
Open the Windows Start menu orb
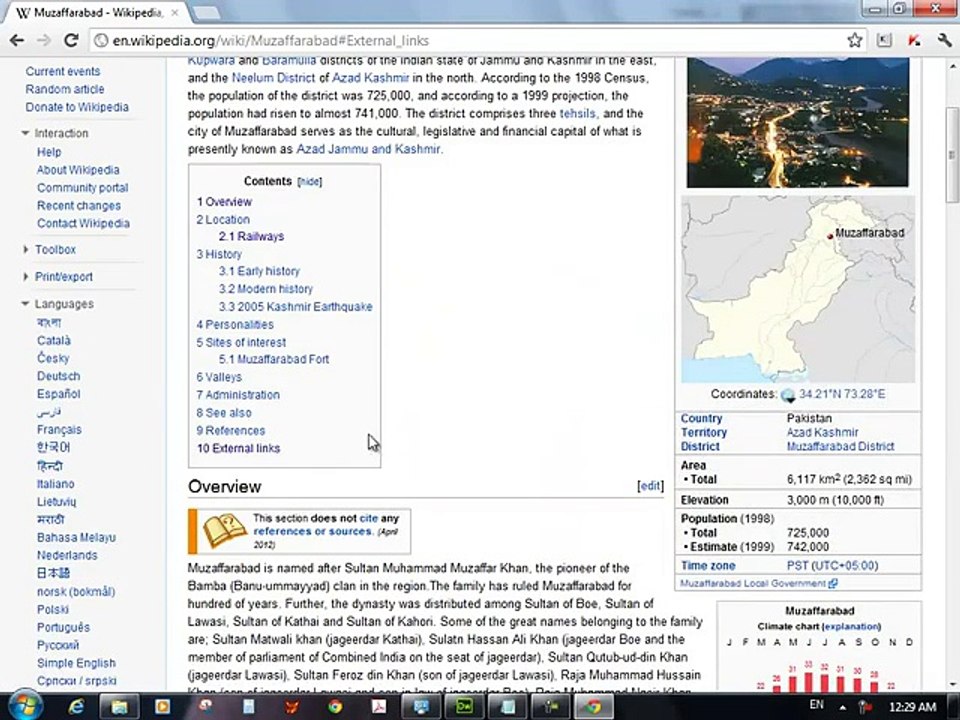pos(24,706)
